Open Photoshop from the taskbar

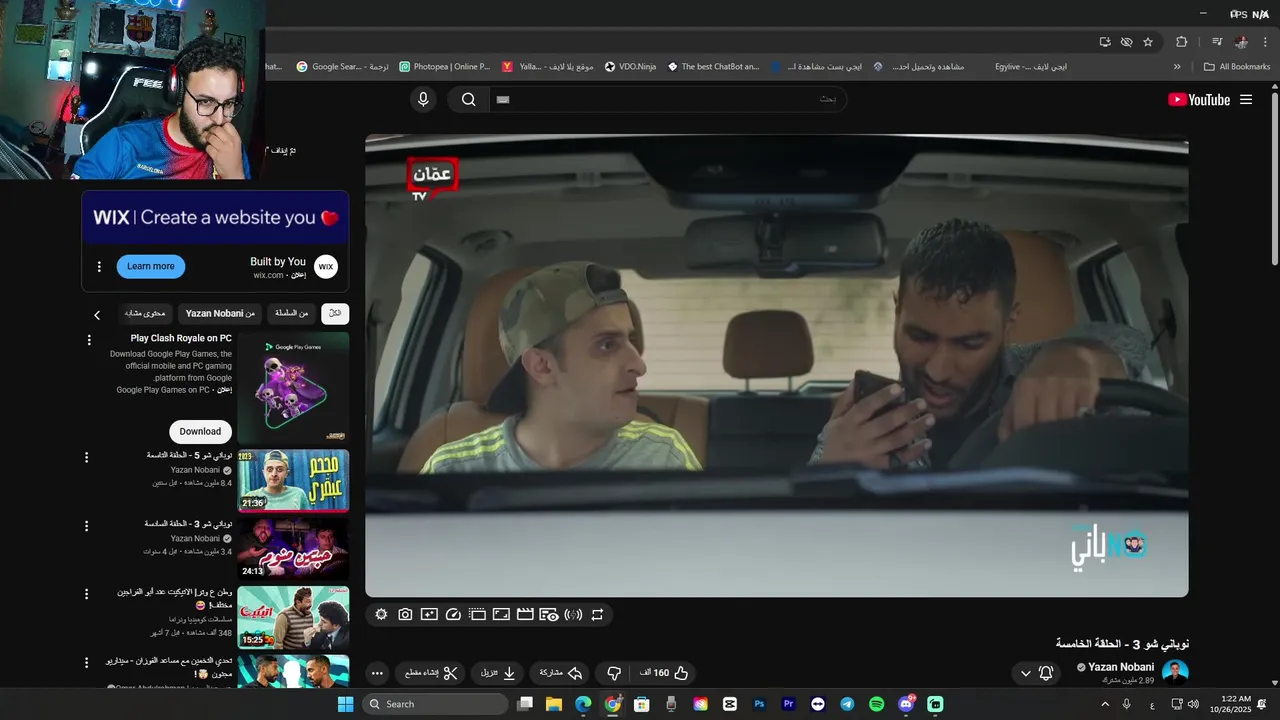[x=760, y=704]
